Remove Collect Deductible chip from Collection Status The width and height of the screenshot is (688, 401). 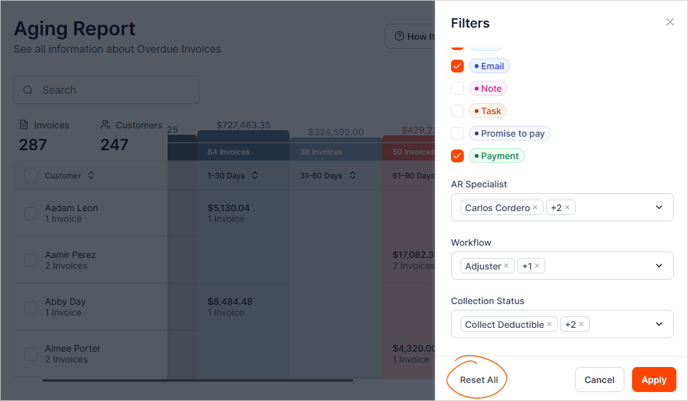point(549,325)
